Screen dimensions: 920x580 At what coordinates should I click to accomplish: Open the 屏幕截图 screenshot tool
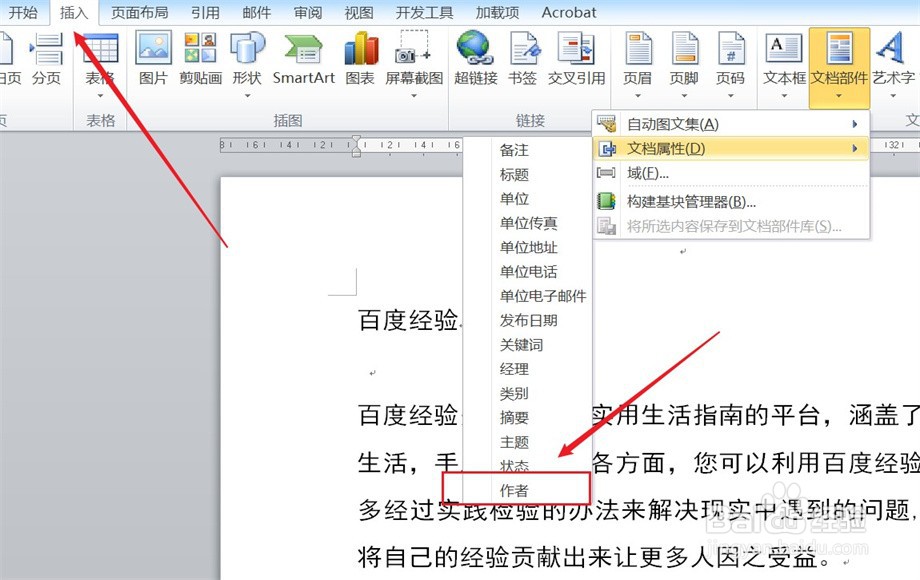[414, 63]
